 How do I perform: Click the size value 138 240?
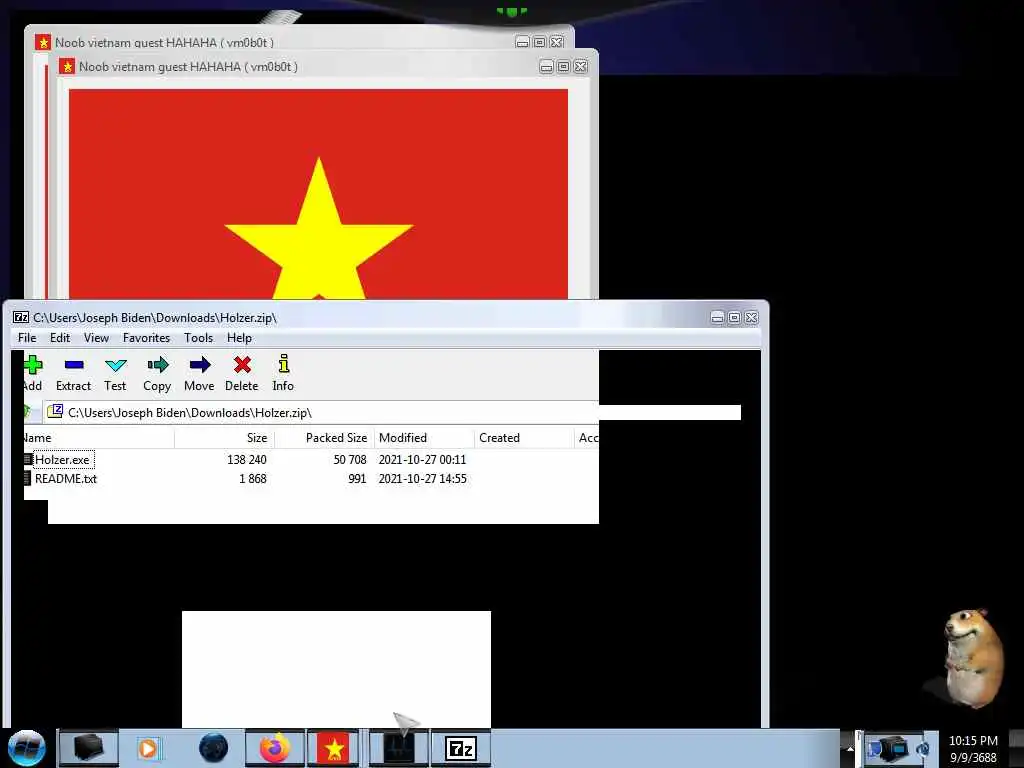(247, 460)
